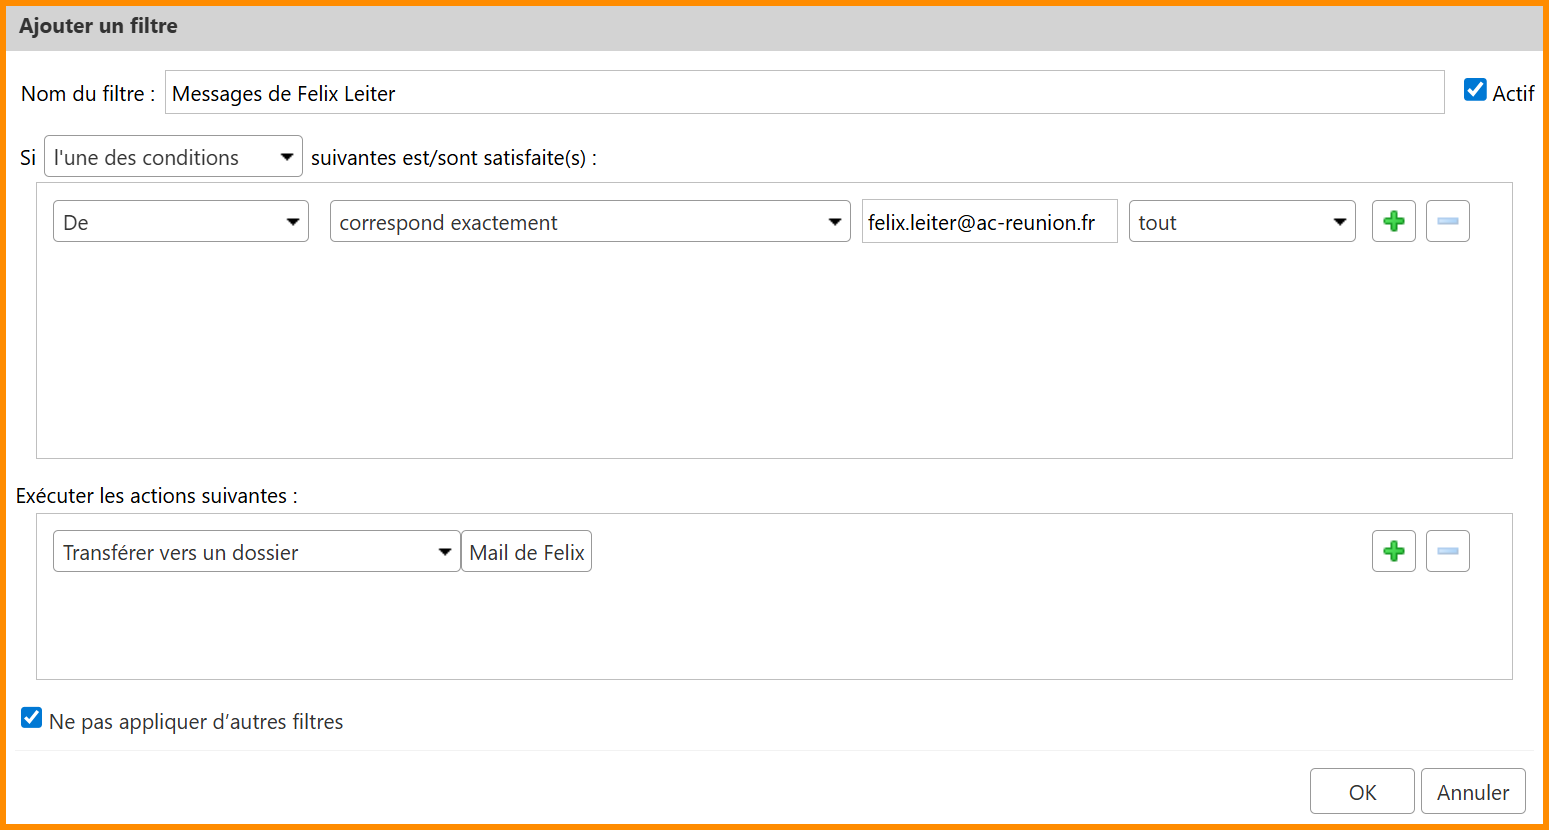1549x830 pixels.
Task: Remove the De condition row using minus icon
Action: (1447, 221)
